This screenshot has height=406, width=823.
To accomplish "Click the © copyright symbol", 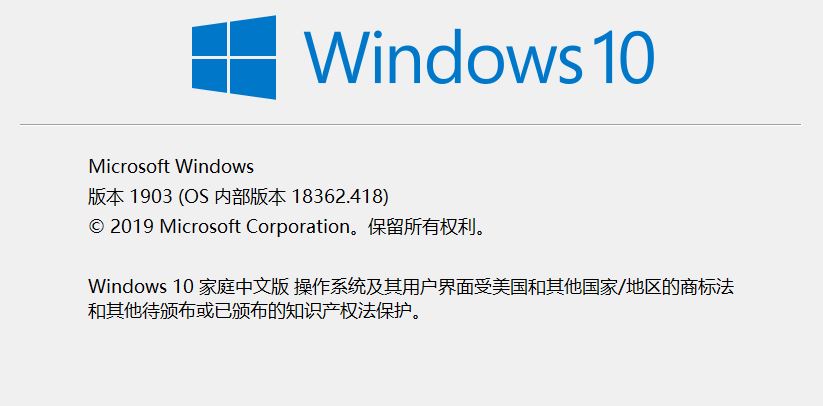I will [x=97, y=227].
